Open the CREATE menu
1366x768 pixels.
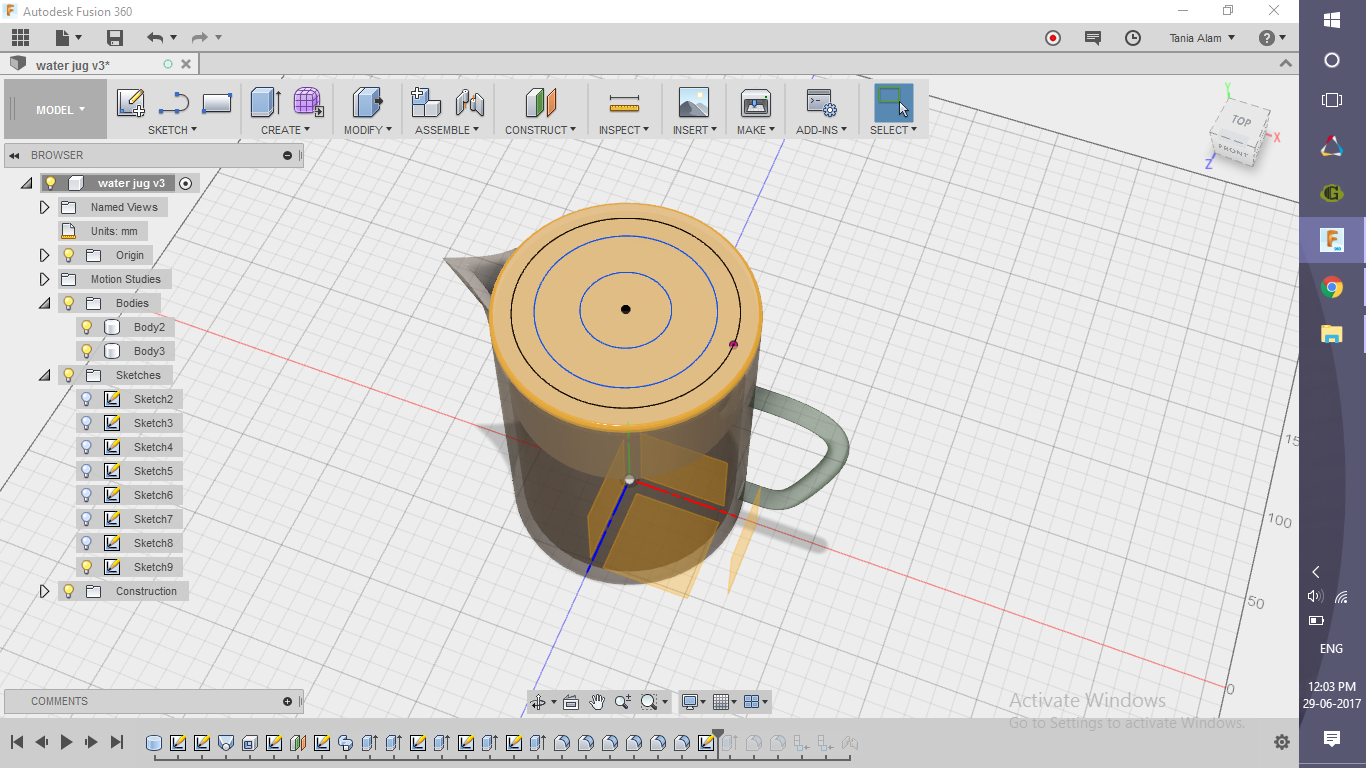pyautogui.click(x=286, y=130)
